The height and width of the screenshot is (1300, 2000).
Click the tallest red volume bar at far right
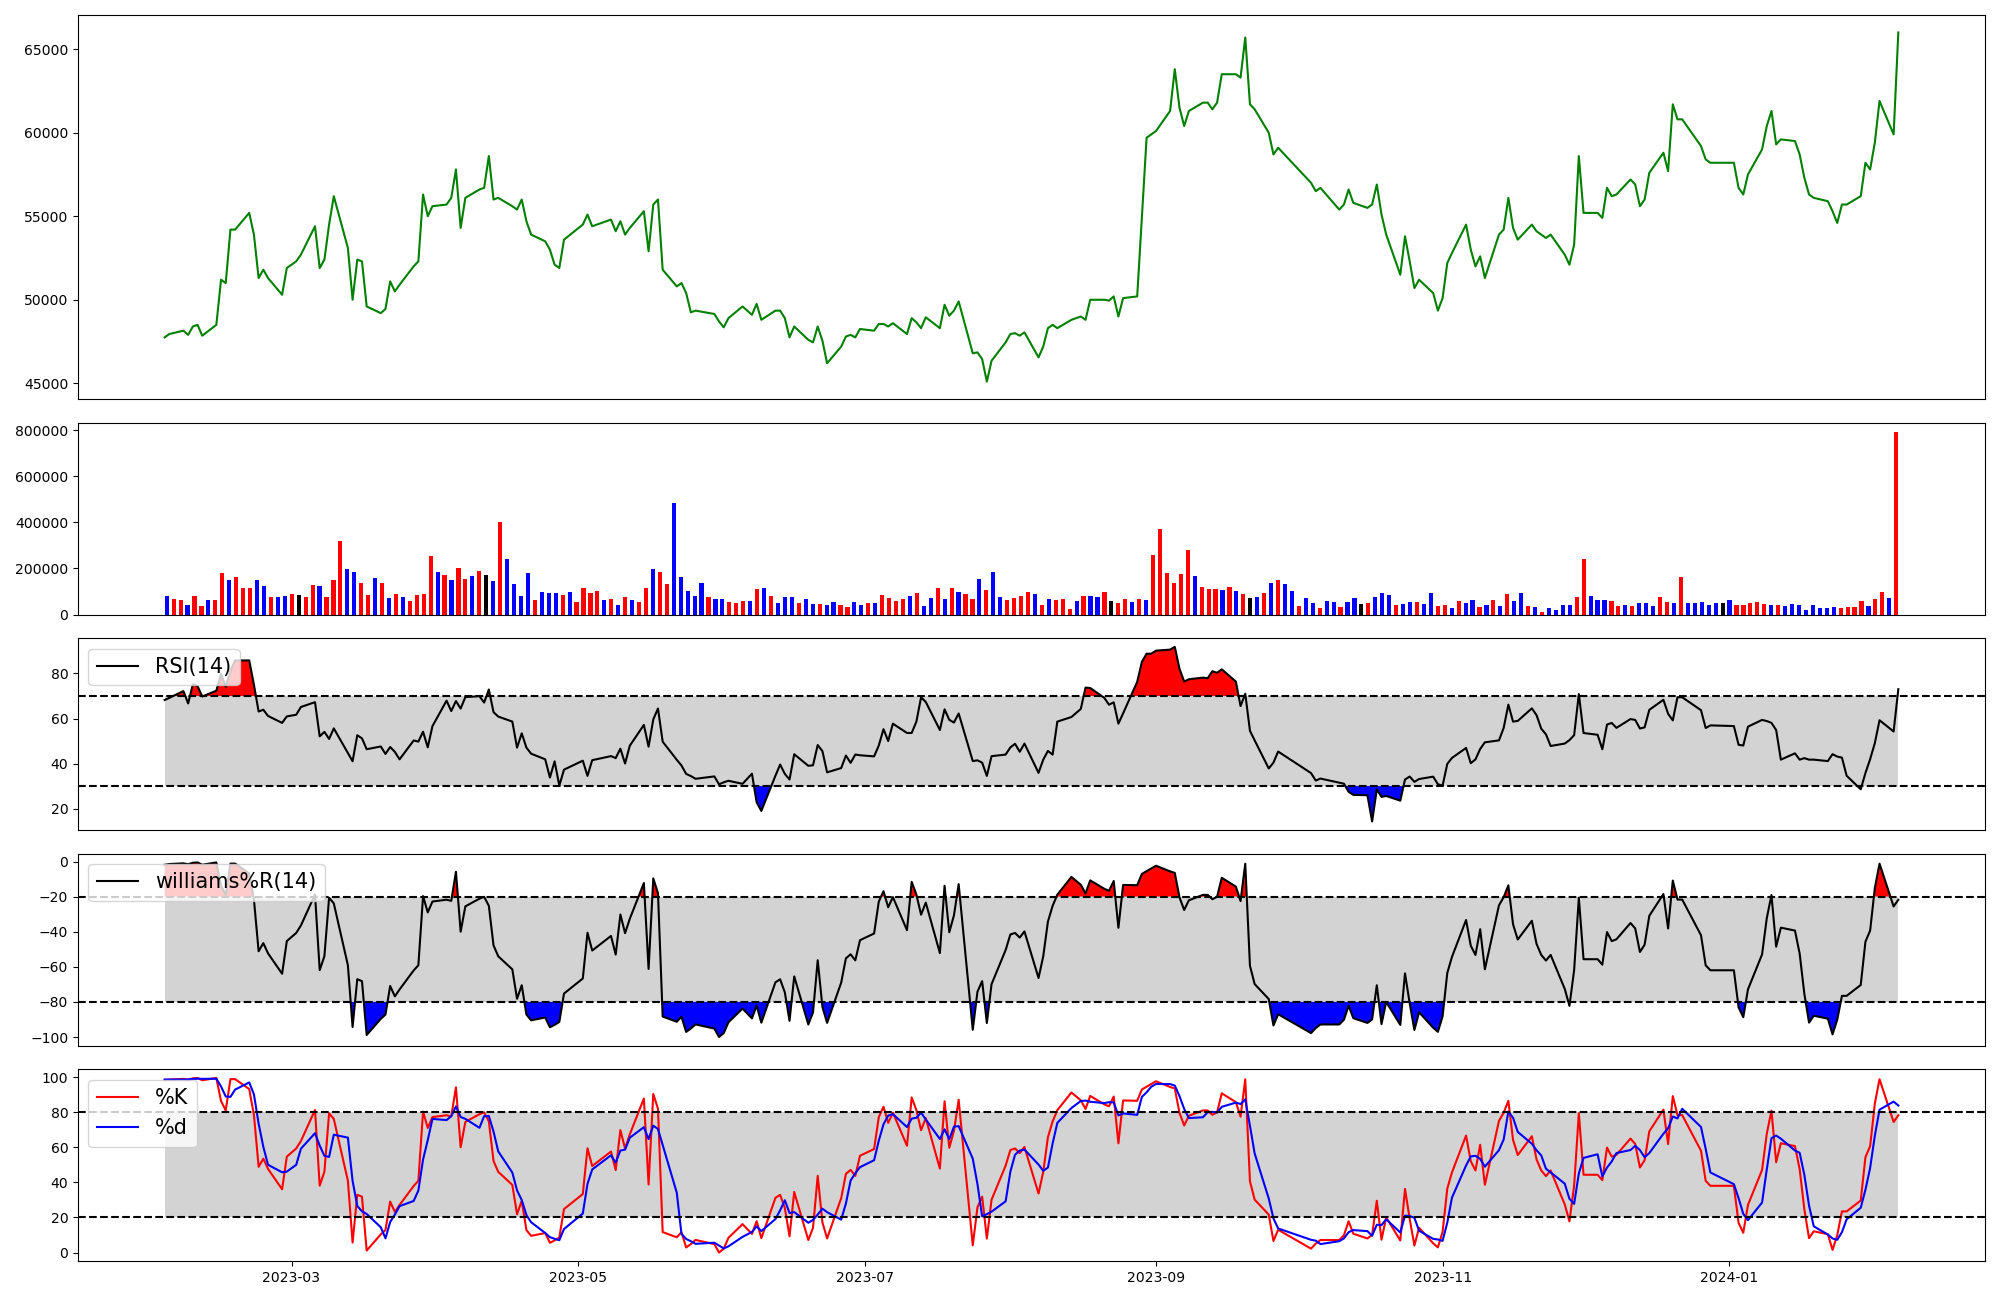click(x=1895, y=525)
